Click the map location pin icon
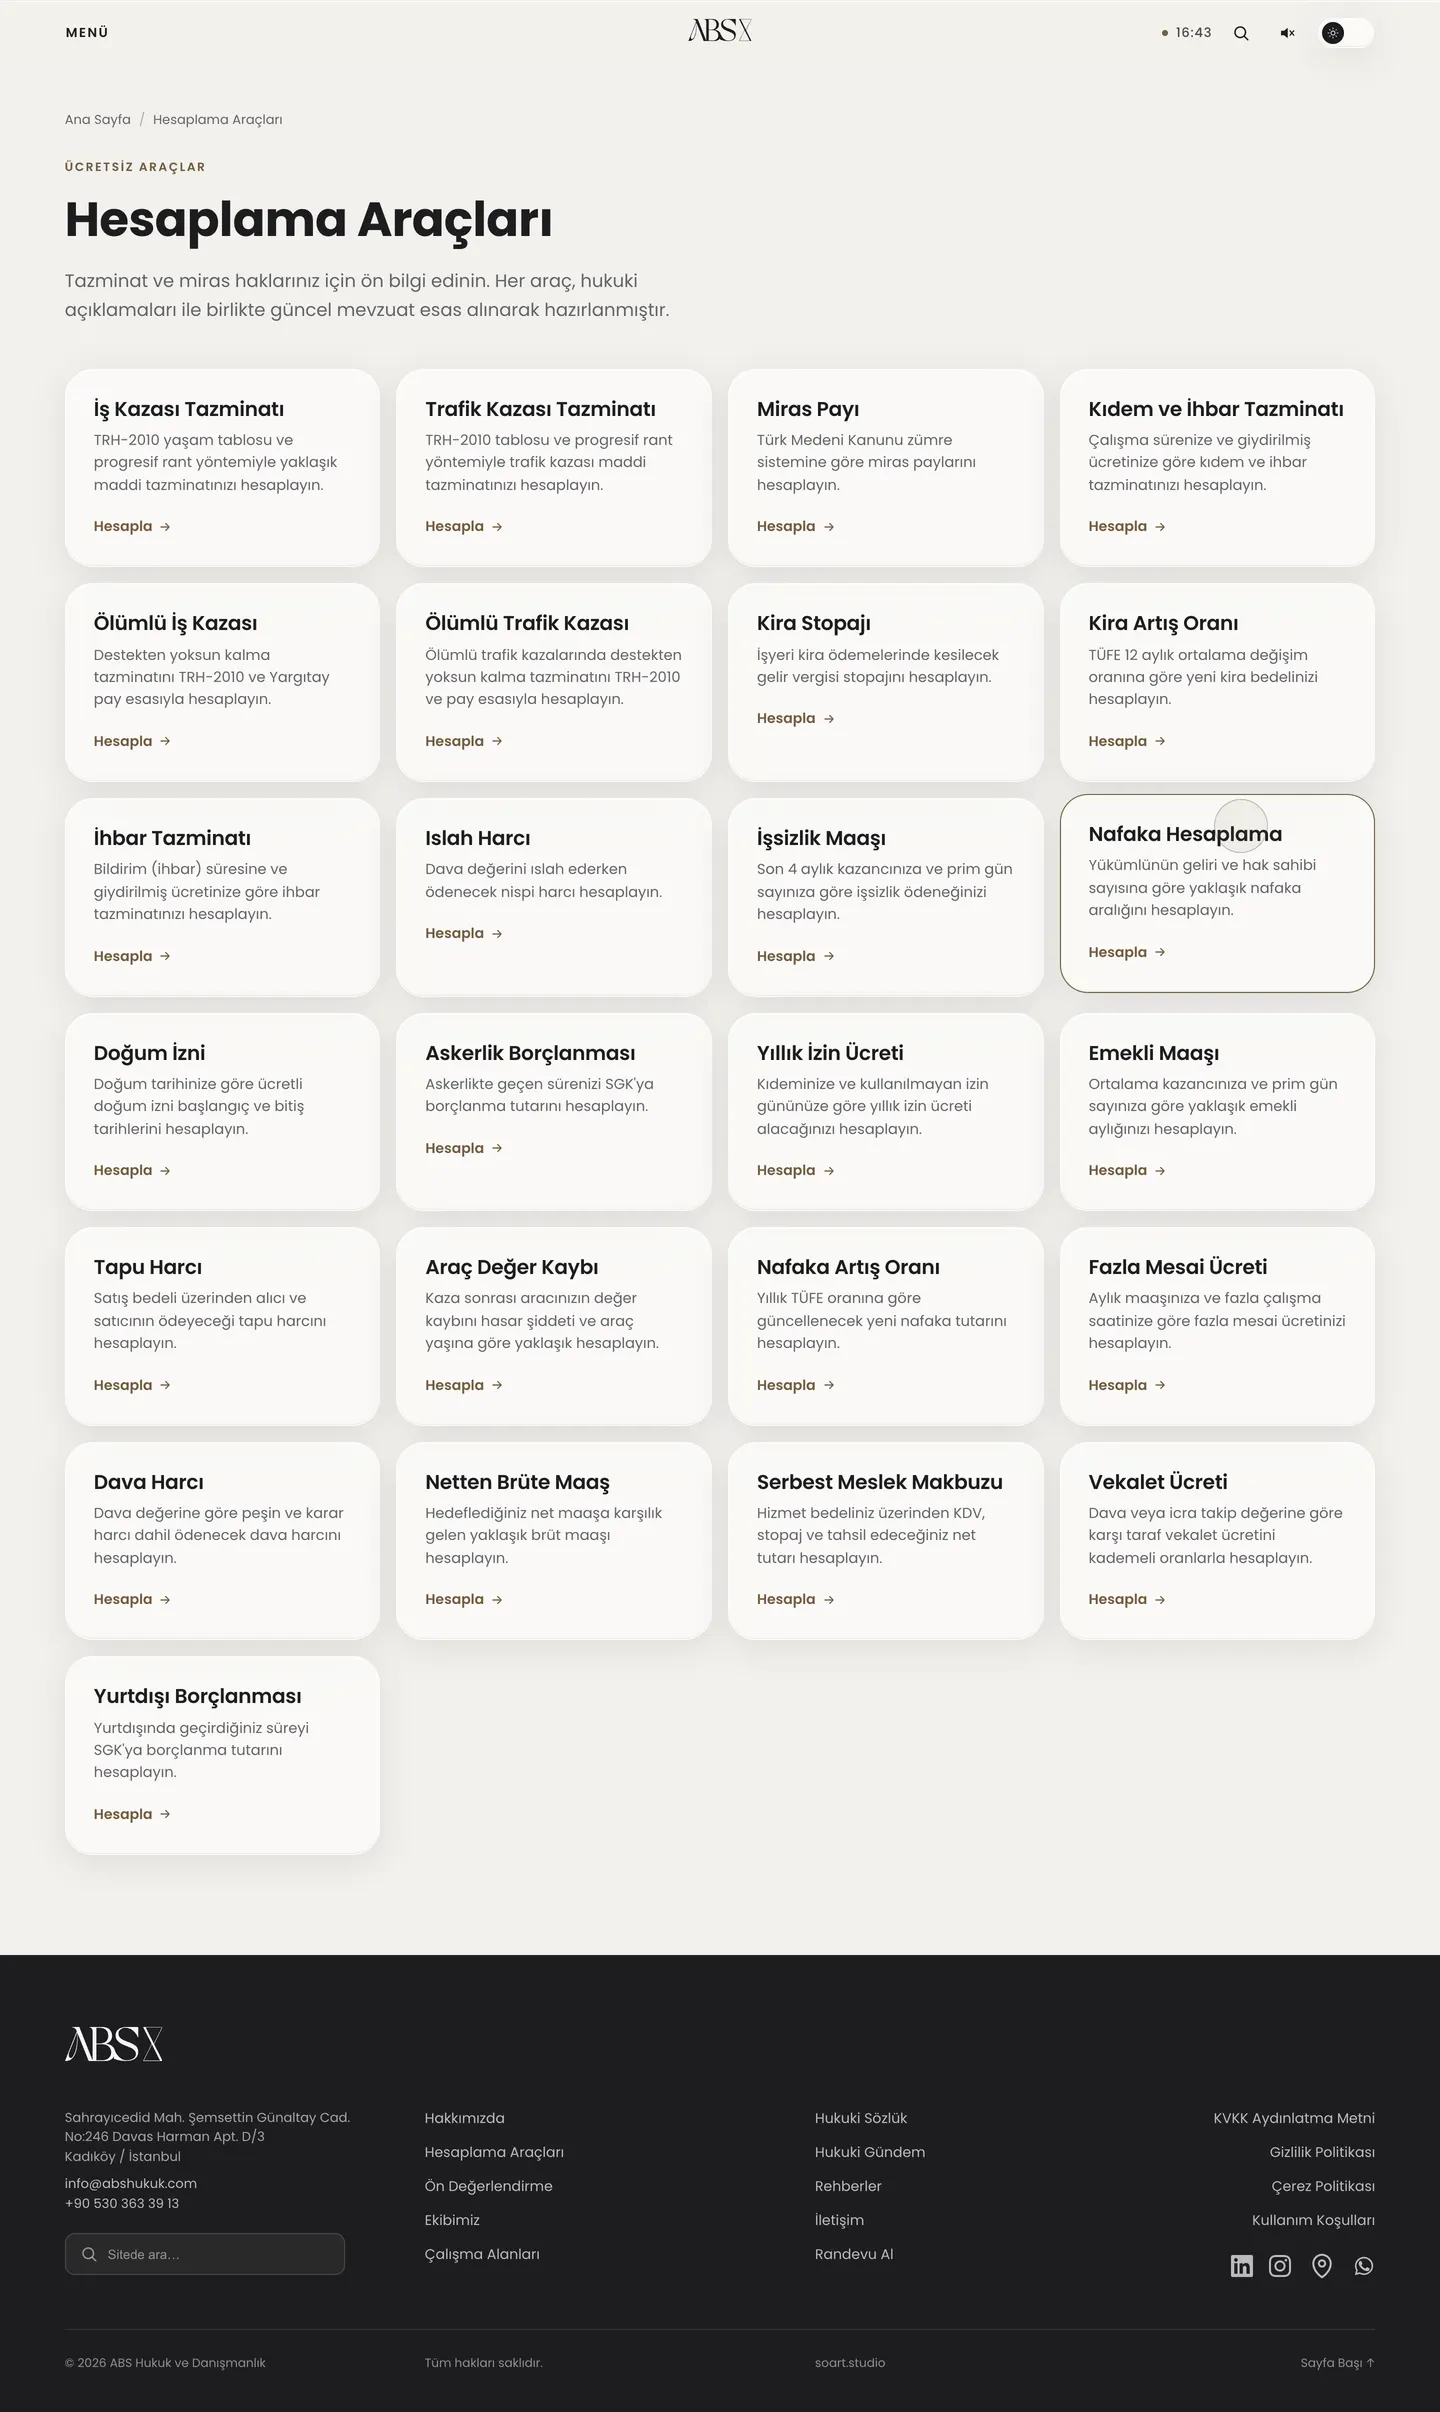The height and width of the screenshot is (2412, 1440). pos(1322,2266)
